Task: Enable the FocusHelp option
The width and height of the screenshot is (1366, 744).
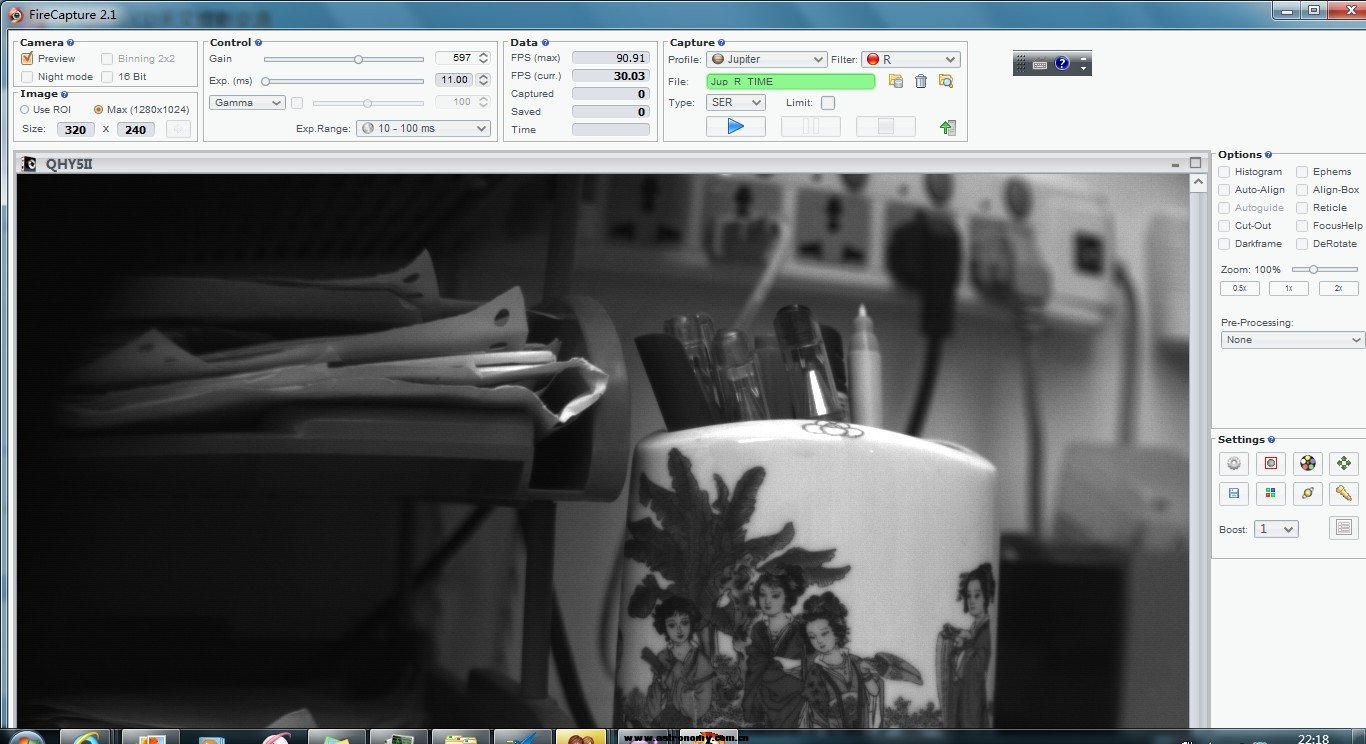Action: 1303,226
